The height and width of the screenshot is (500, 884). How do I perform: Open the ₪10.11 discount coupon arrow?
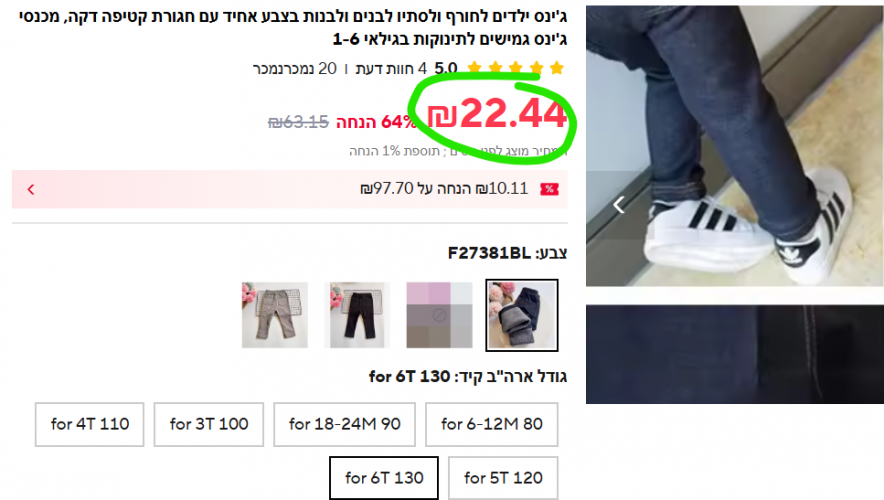click(31, 189)
